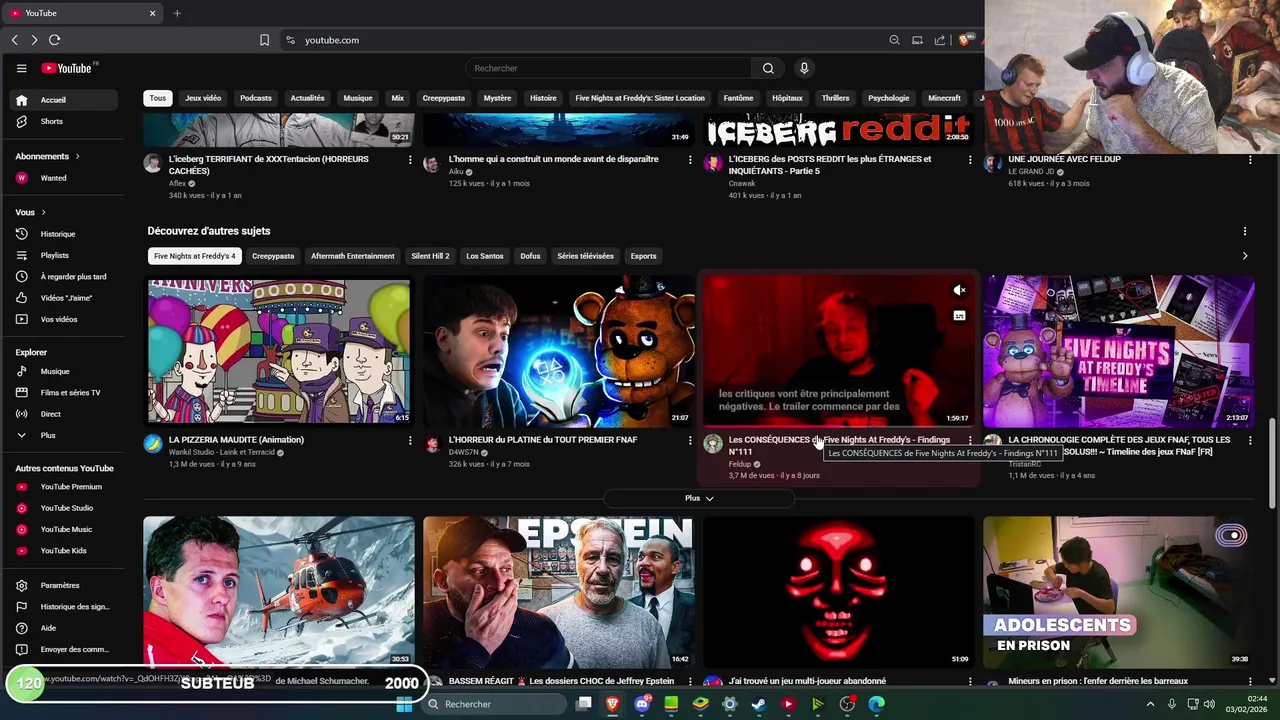Expand Abonnements section arrow
This screenshot has height=720, width=1280.
click(77, 156)
